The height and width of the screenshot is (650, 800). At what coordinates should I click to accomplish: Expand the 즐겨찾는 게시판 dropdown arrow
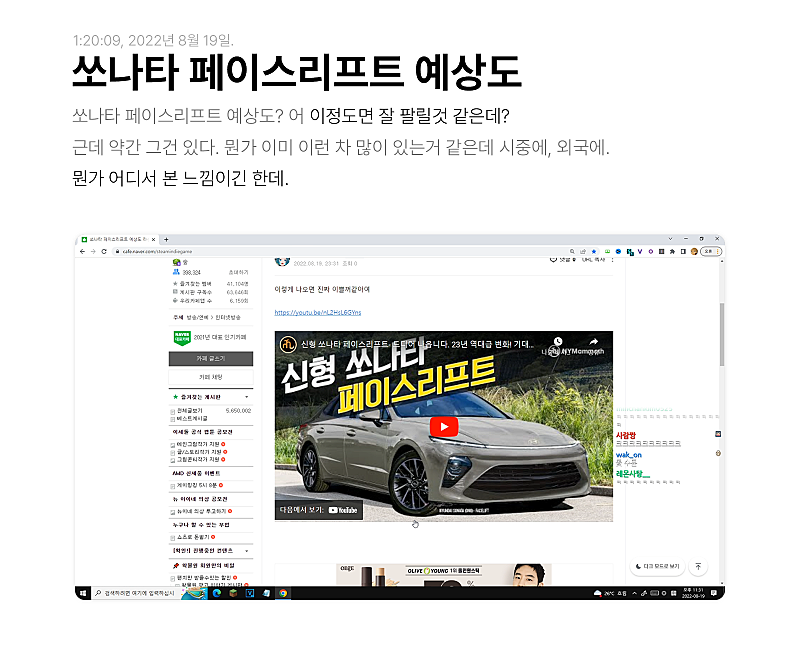(247, 397)
